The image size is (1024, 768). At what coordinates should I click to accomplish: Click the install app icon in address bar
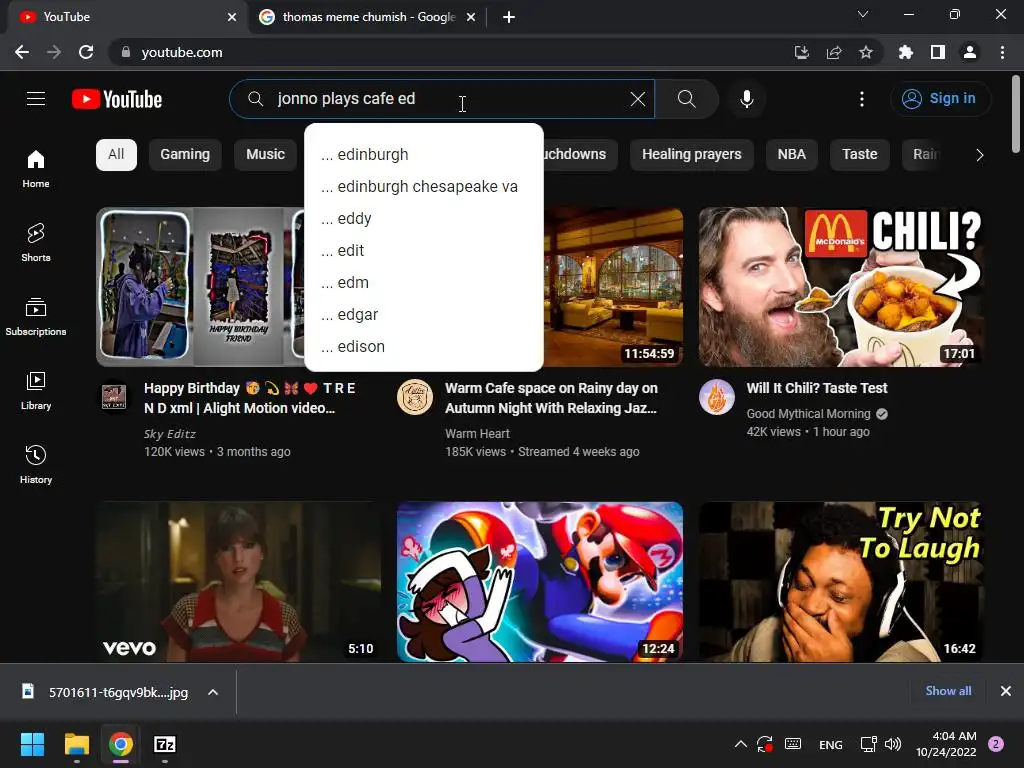point(801,52)
